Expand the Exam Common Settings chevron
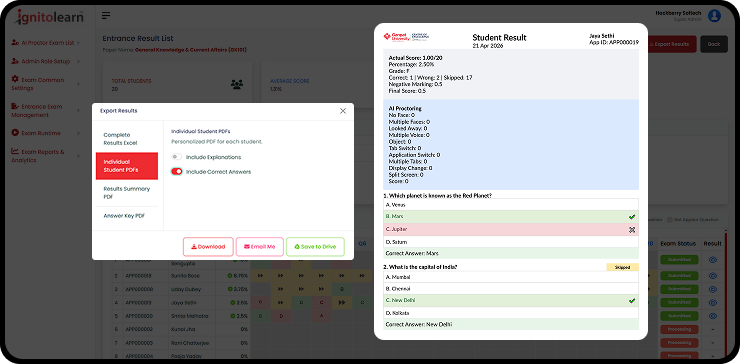740x364 pixels. tap(78, 84)
